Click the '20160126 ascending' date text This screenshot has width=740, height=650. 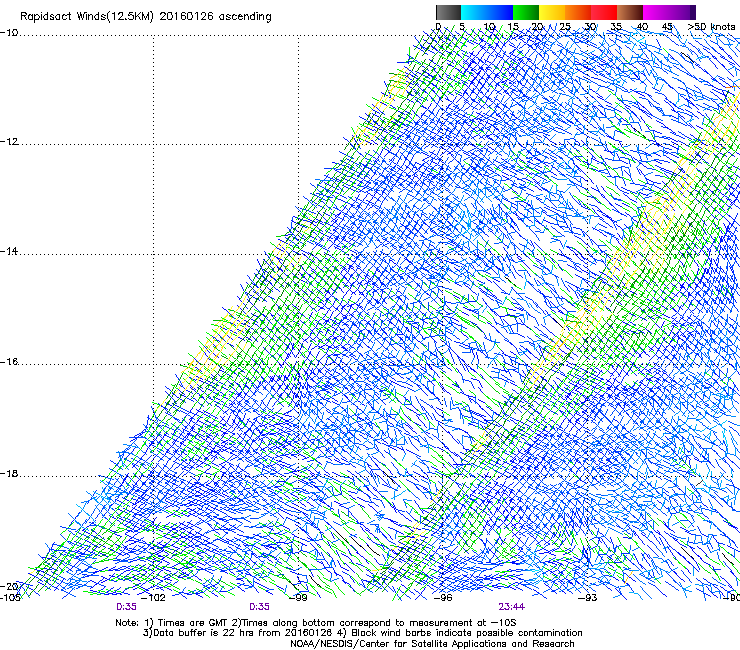point(216,17)
